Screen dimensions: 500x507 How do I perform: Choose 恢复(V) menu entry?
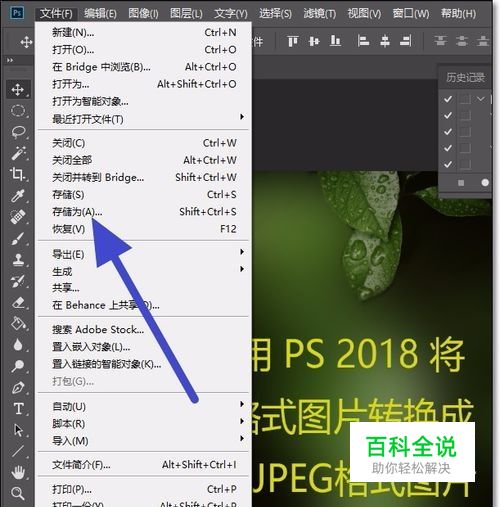point(143,229)
